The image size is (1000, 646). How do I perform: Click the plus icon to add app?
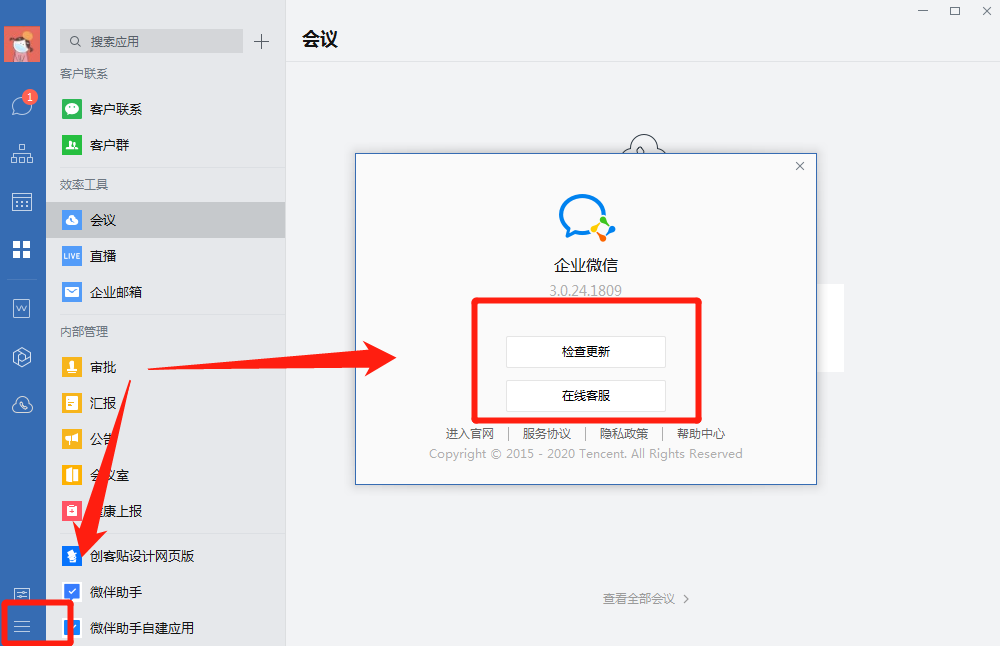click(261, 41)
